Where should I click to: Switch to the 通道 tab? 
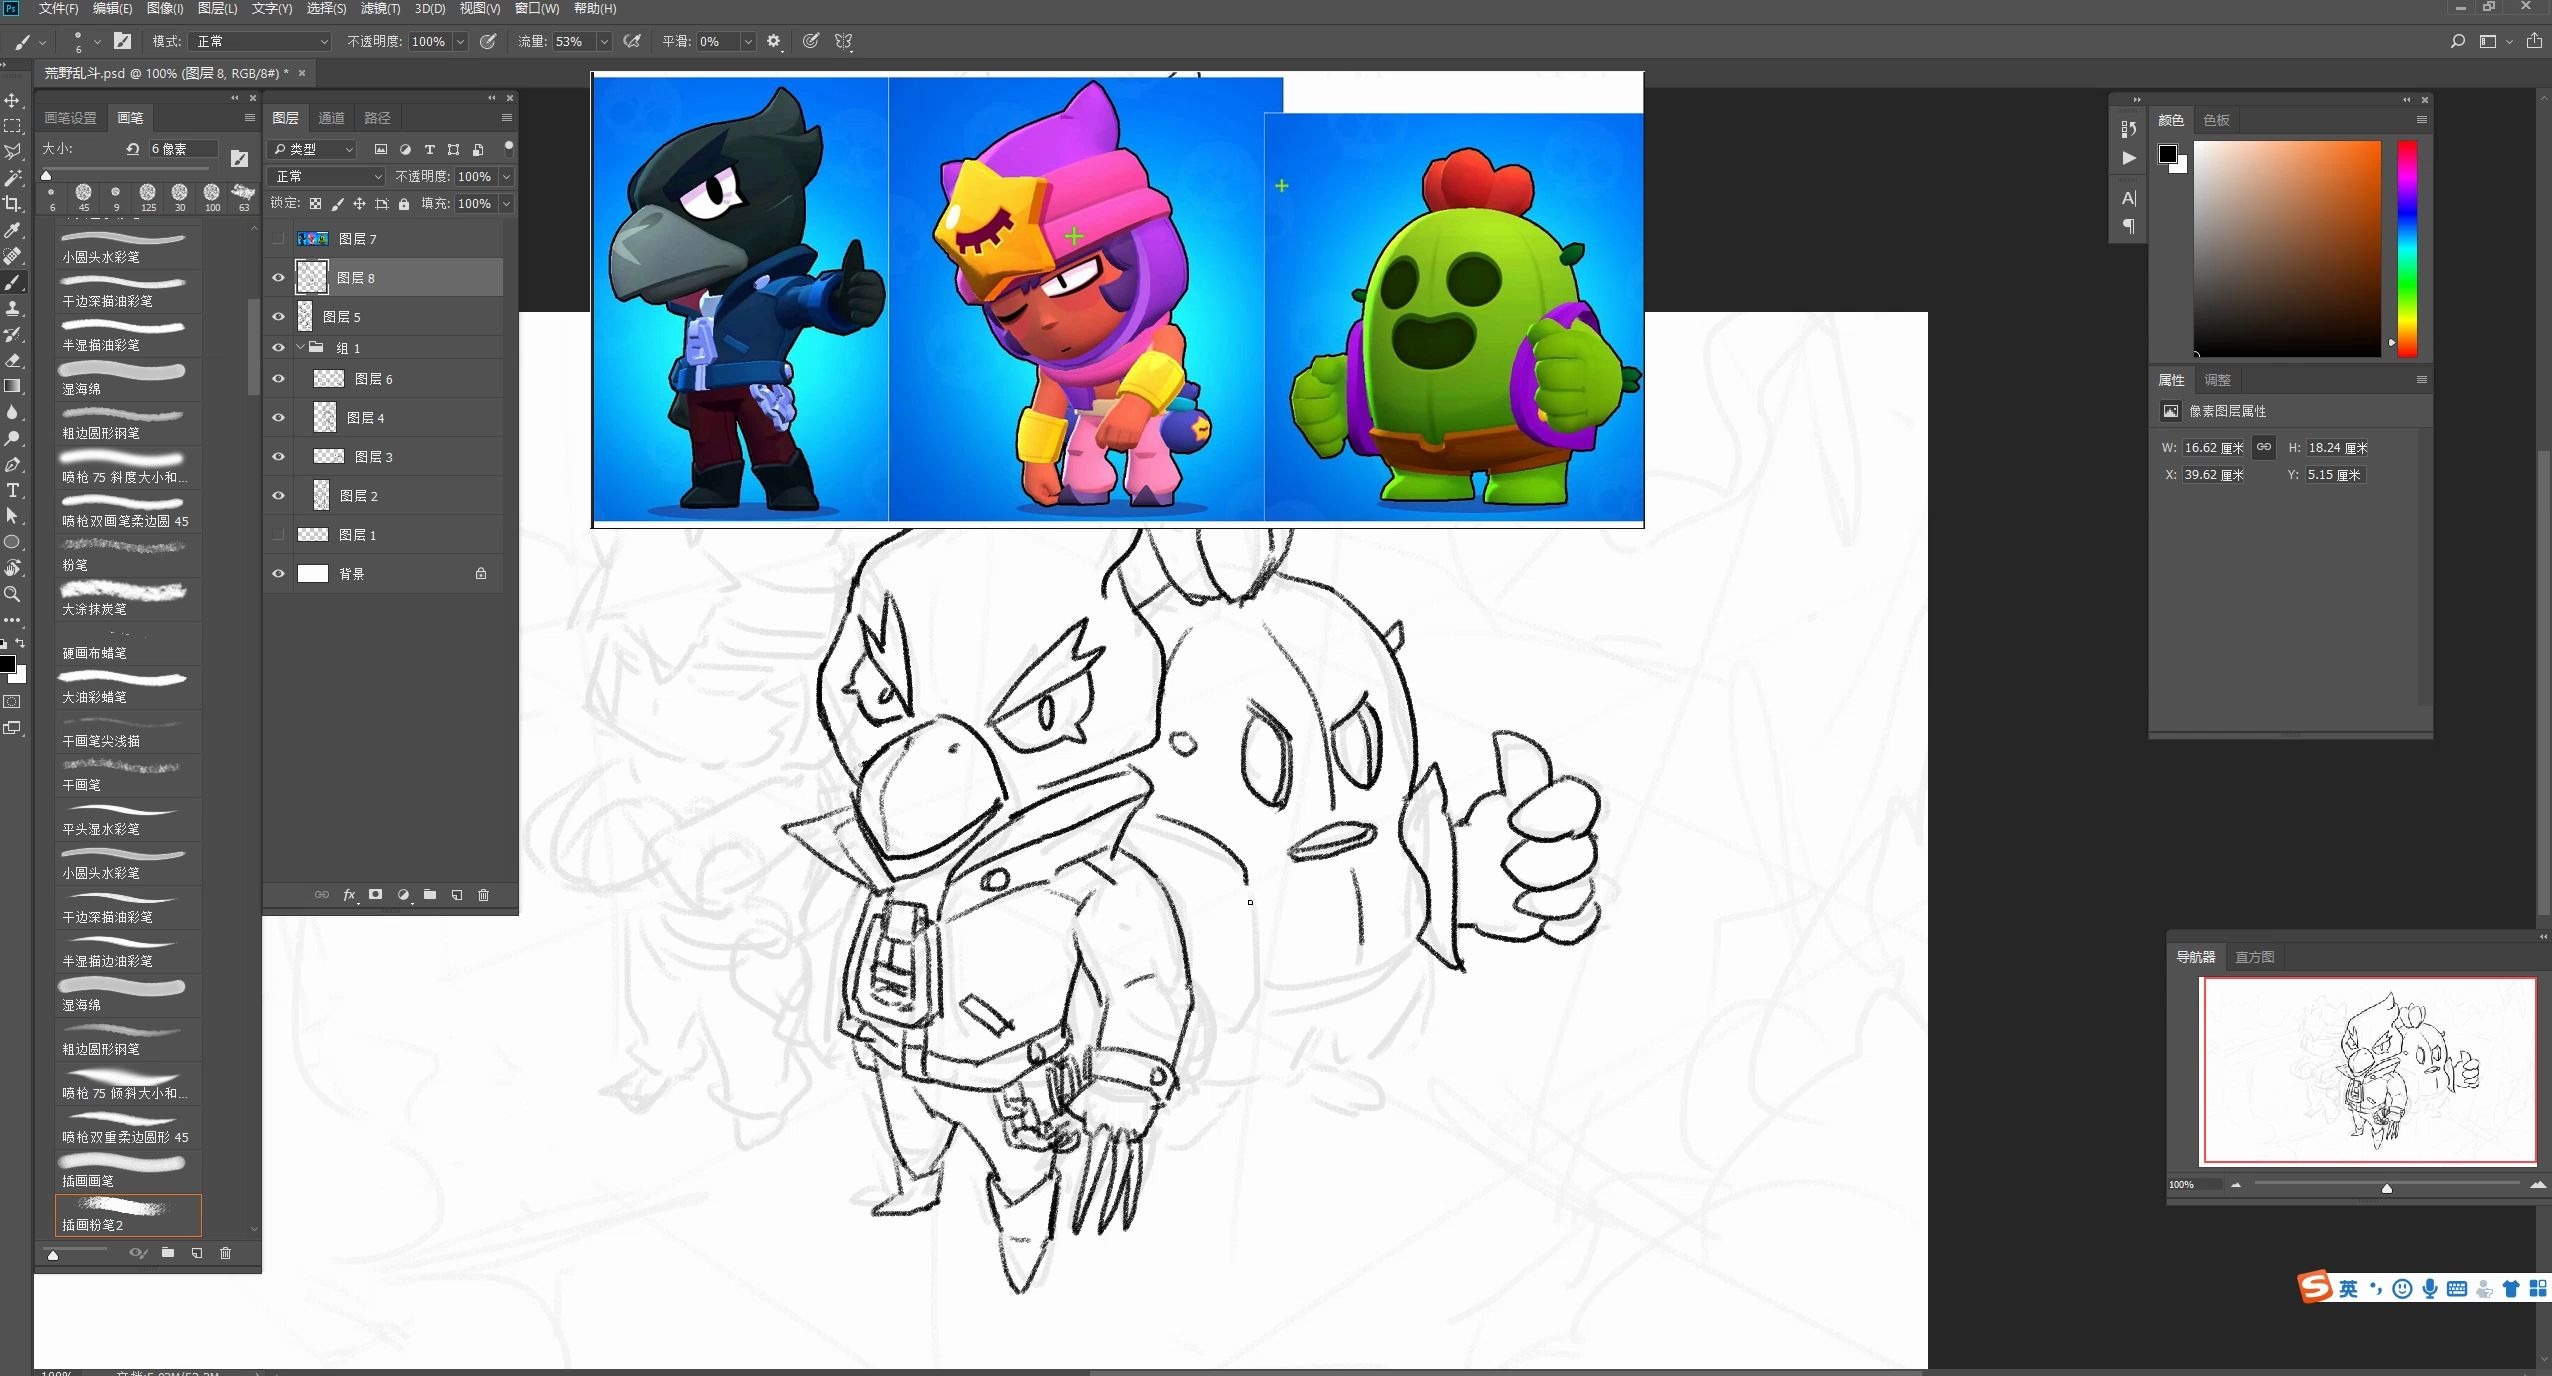(x=331, y=118)
